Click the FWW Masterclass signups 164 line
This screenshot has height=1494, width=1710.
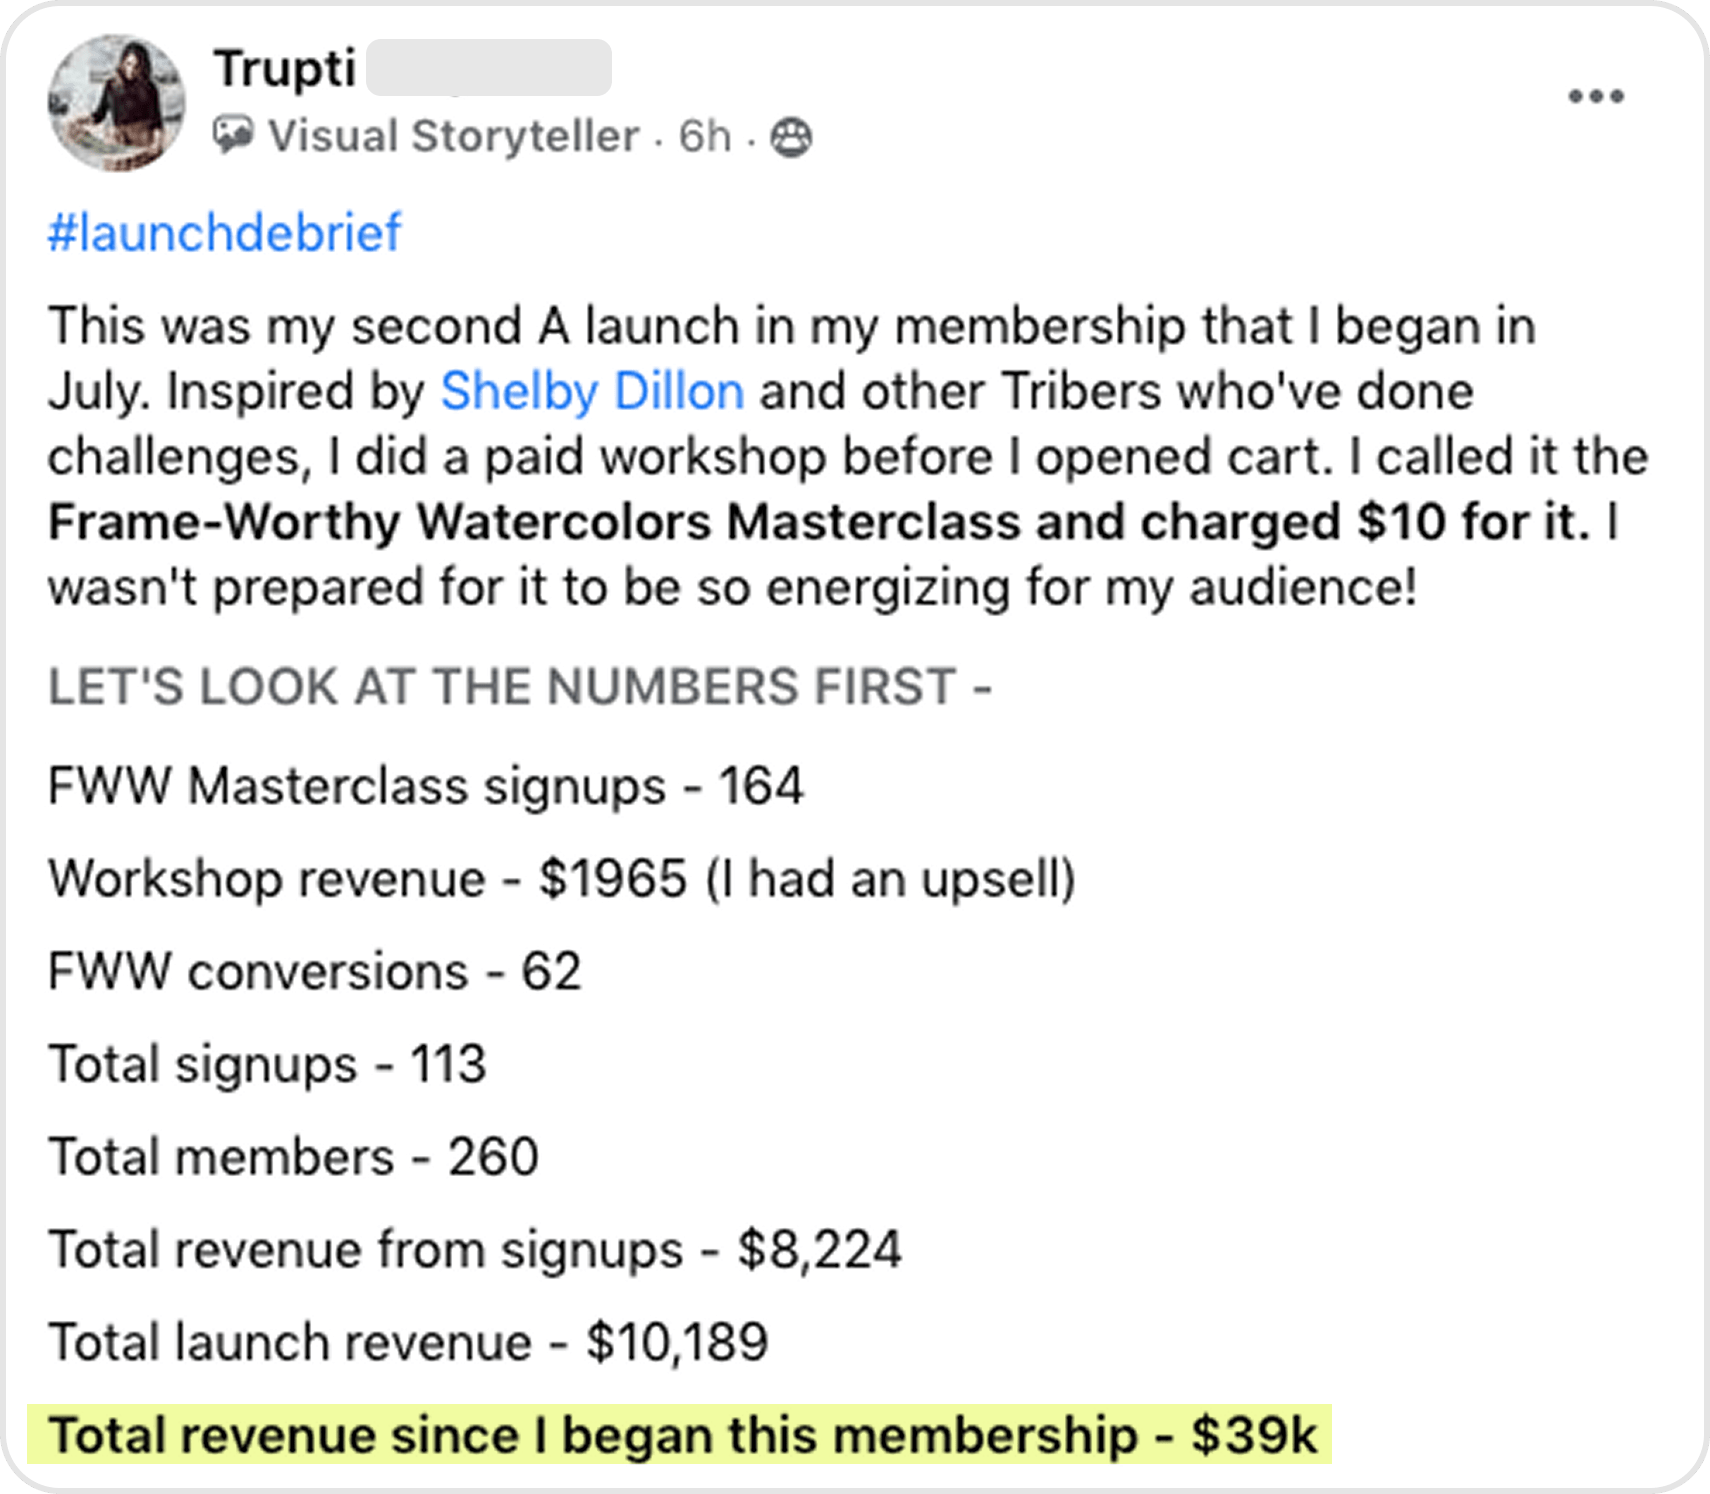[x=426, y=786]
